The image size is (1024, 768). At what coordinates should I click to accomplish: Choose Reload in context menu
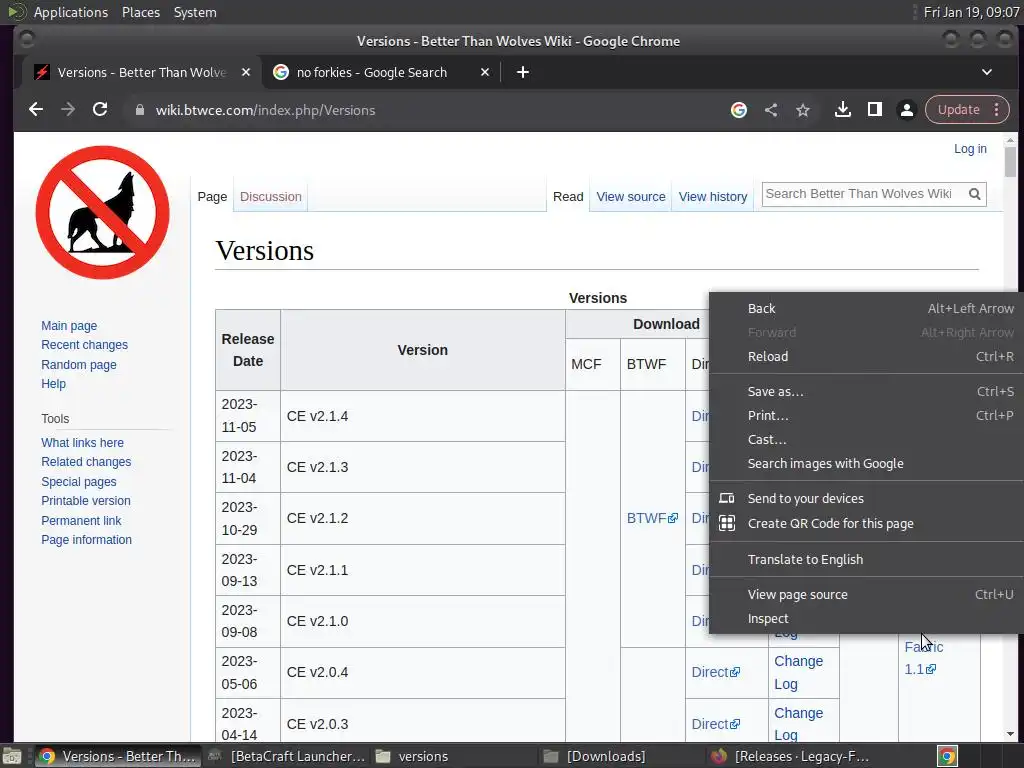(866, 357)
